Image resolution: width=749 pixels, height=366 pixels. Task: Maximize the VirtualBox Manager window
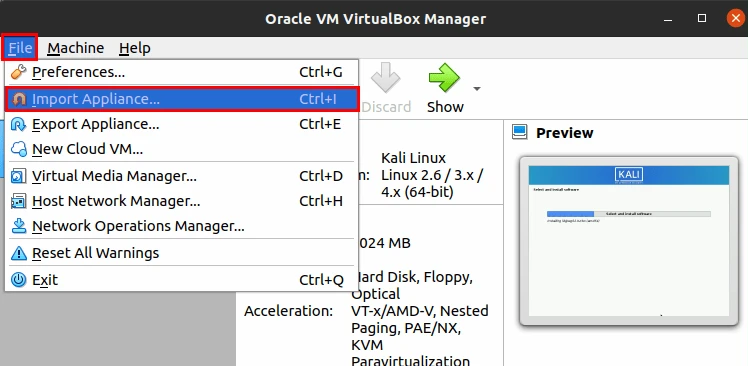[702, 18]
